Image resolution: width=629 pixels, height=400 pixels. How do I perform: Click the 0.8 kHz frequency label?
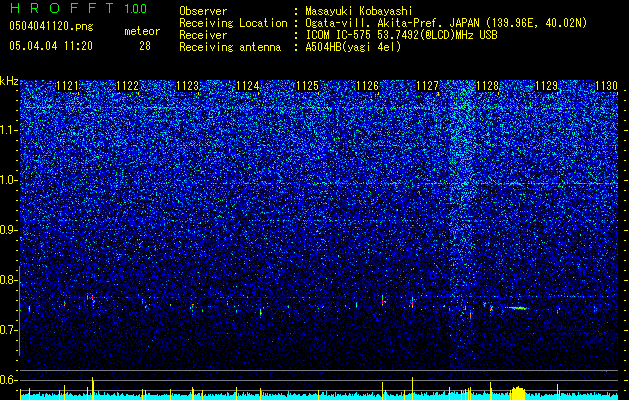point(8,280)
